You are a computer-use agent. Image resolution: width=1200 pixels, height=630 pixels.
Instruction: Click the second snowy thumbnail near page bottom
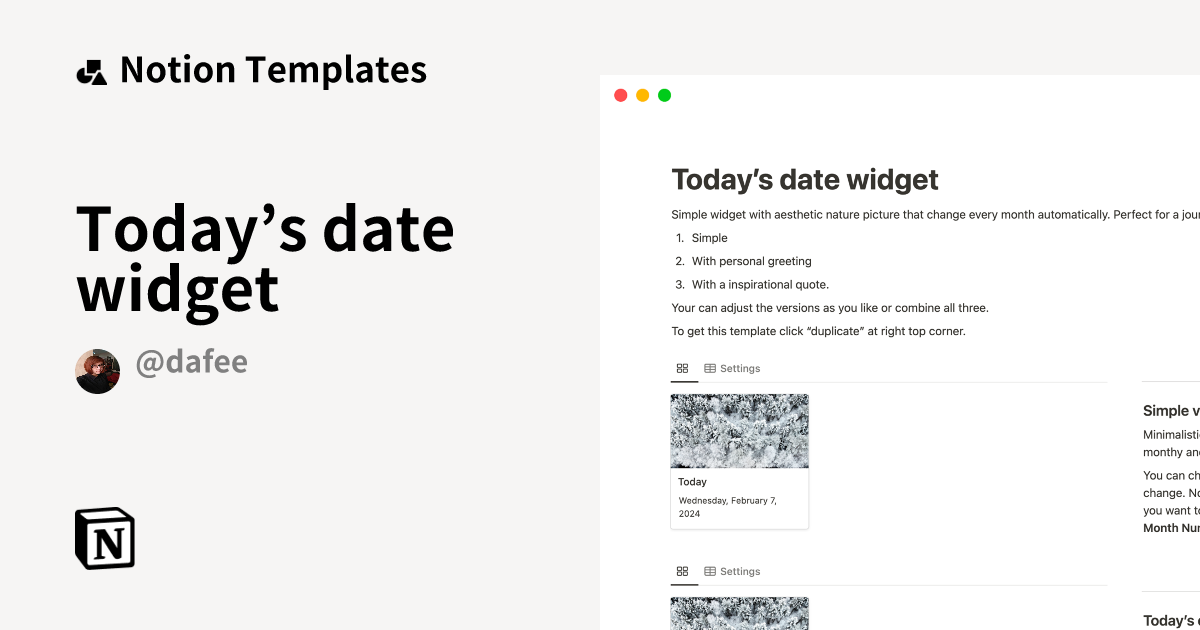click(739, 613)
